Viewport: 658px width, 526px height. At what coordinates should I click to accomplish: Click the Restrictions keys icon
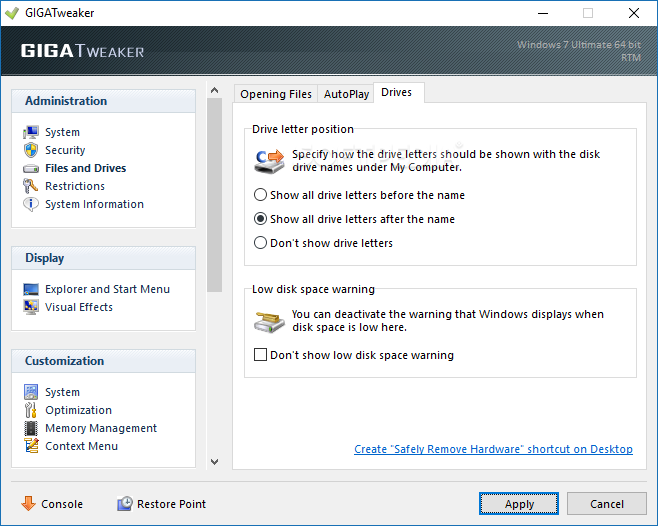[30, 186]
